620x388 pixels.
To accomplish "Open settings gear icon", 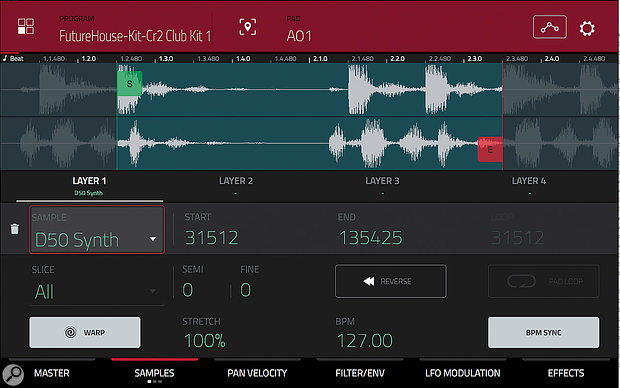I will point(587,28).
